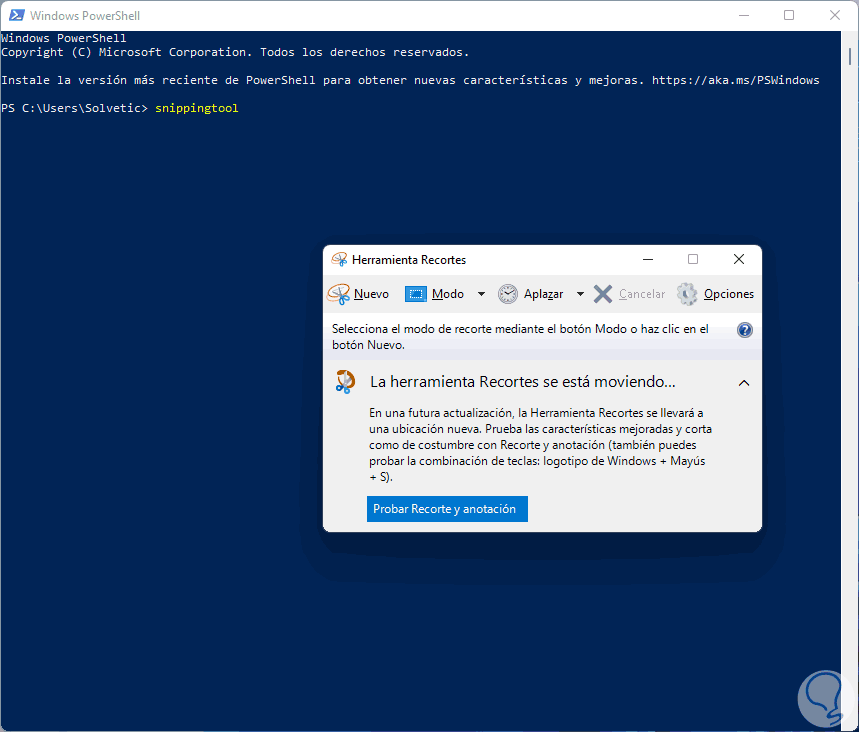Screen dimensions: 859x732
Task: Close the Herramienta Recortes window
Action: [x=739, y=259]
